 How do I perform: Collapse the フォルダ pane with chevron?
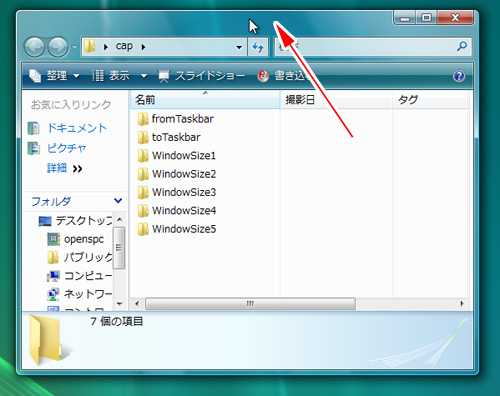click(x=118, y=201)
